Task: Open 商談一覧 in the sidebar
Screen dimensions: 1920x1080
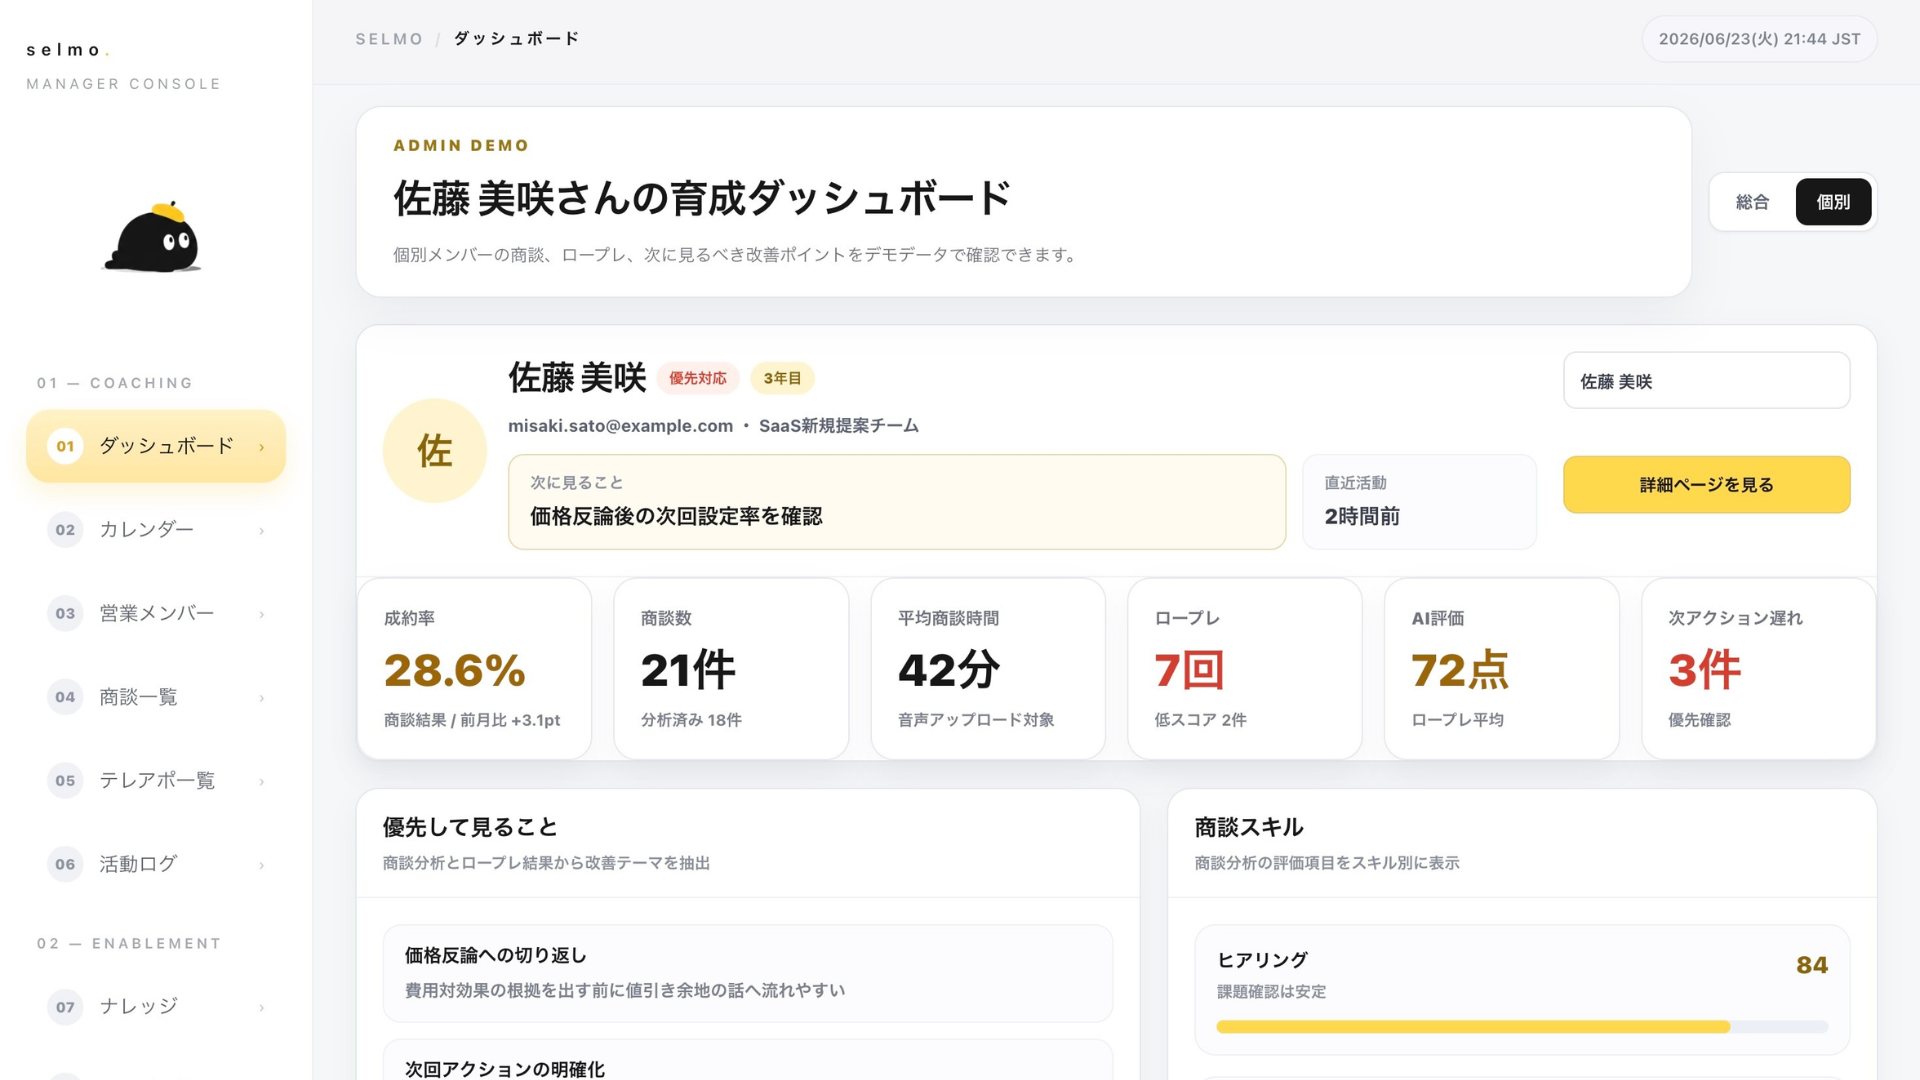Action: coord(156,697)
